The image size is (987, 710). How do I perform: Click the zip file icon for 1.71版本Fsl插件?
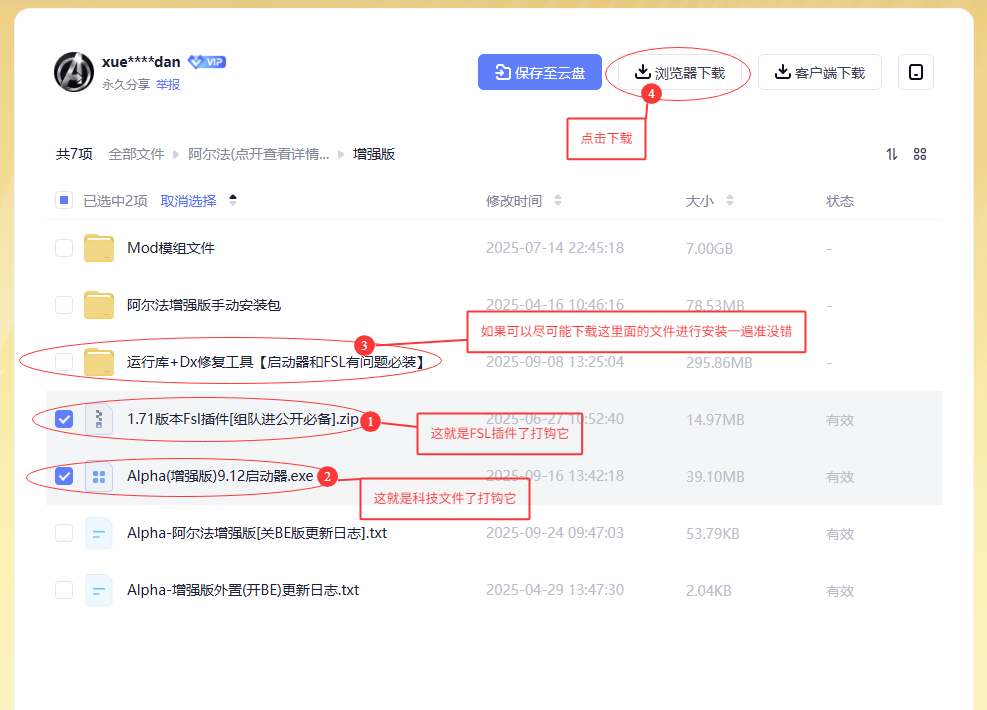99,419
